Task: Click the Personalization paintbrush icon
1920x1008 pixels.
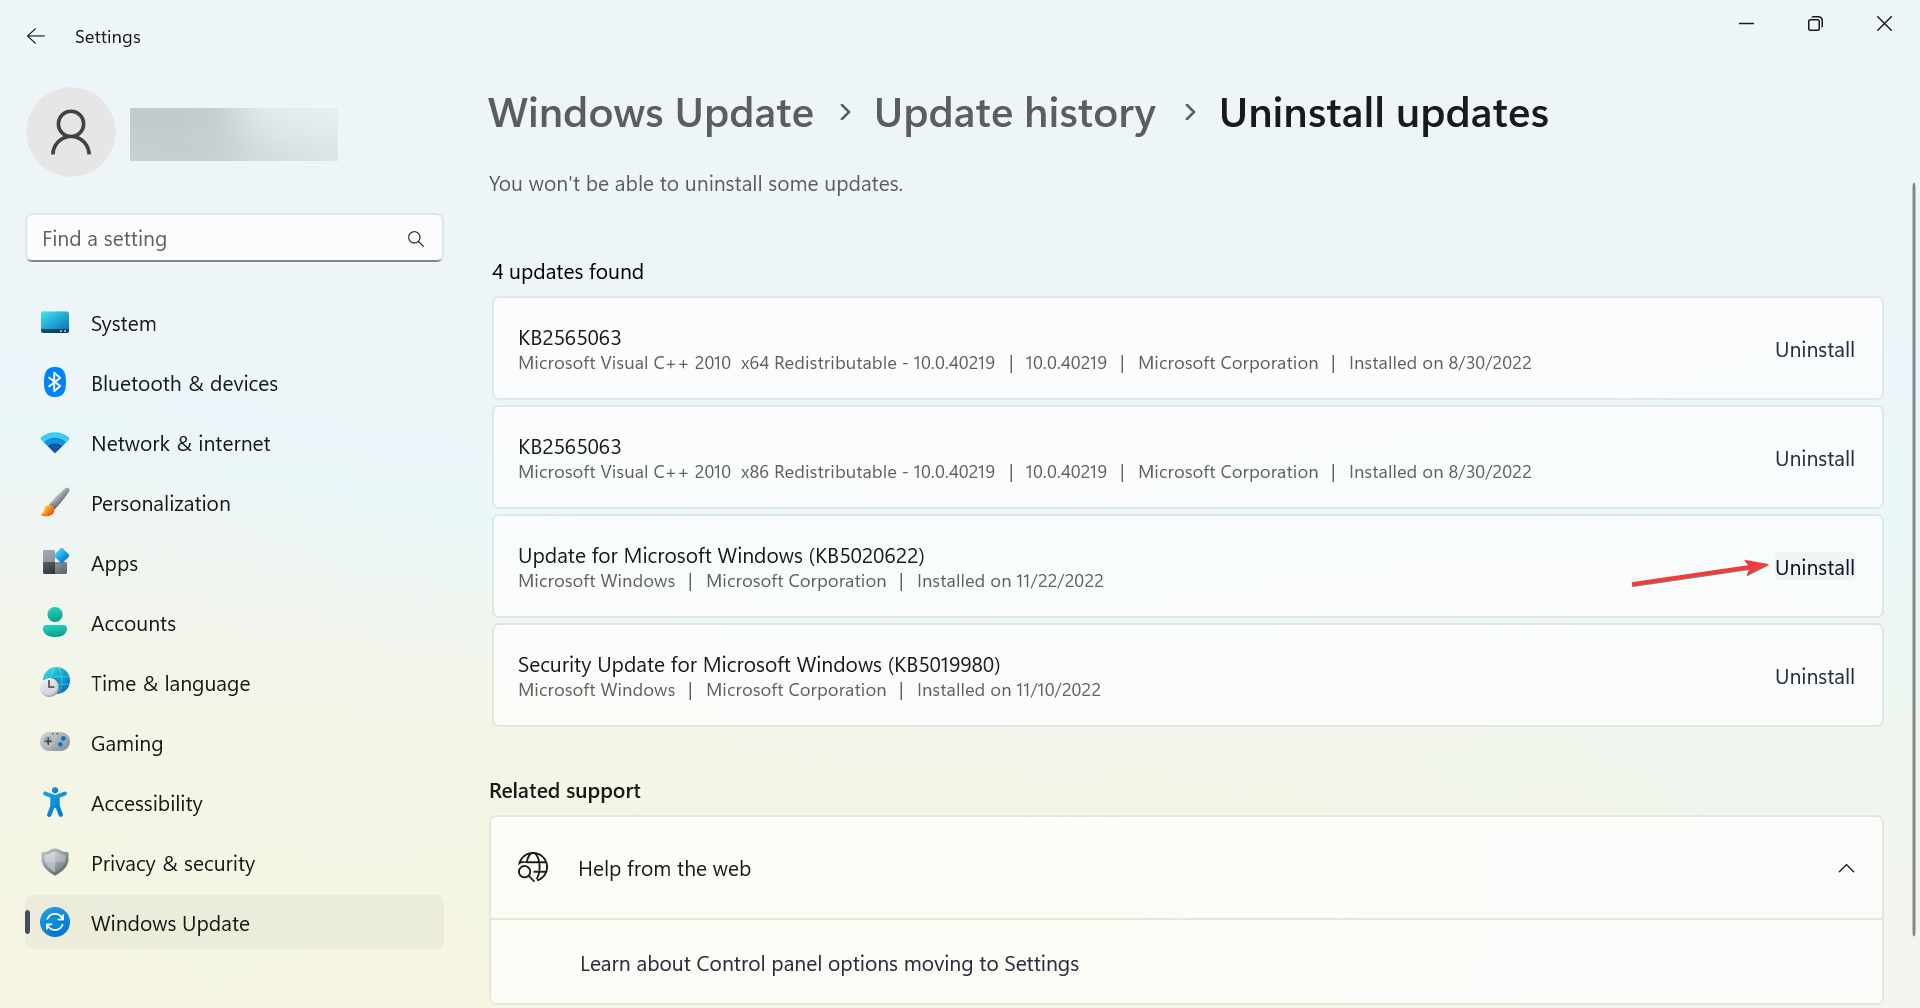Action: pos(55,503)
